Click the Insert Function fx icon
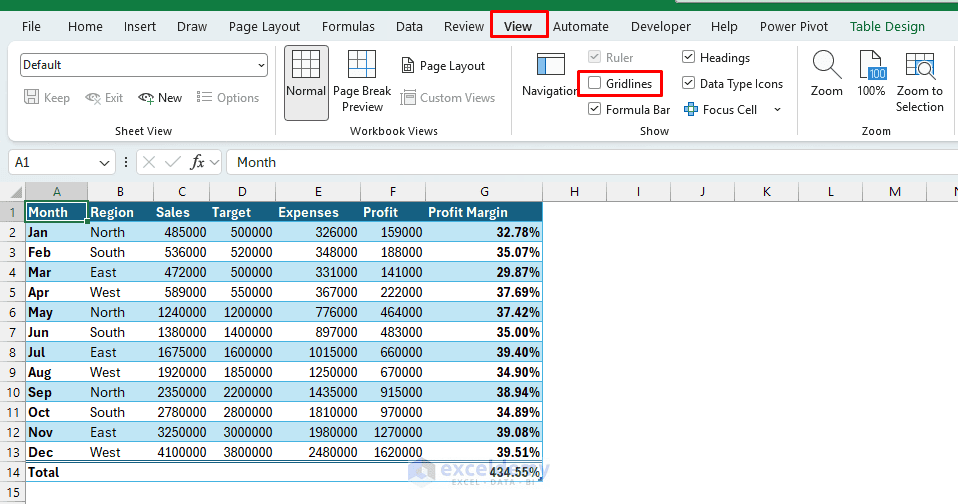 point(197,162)
